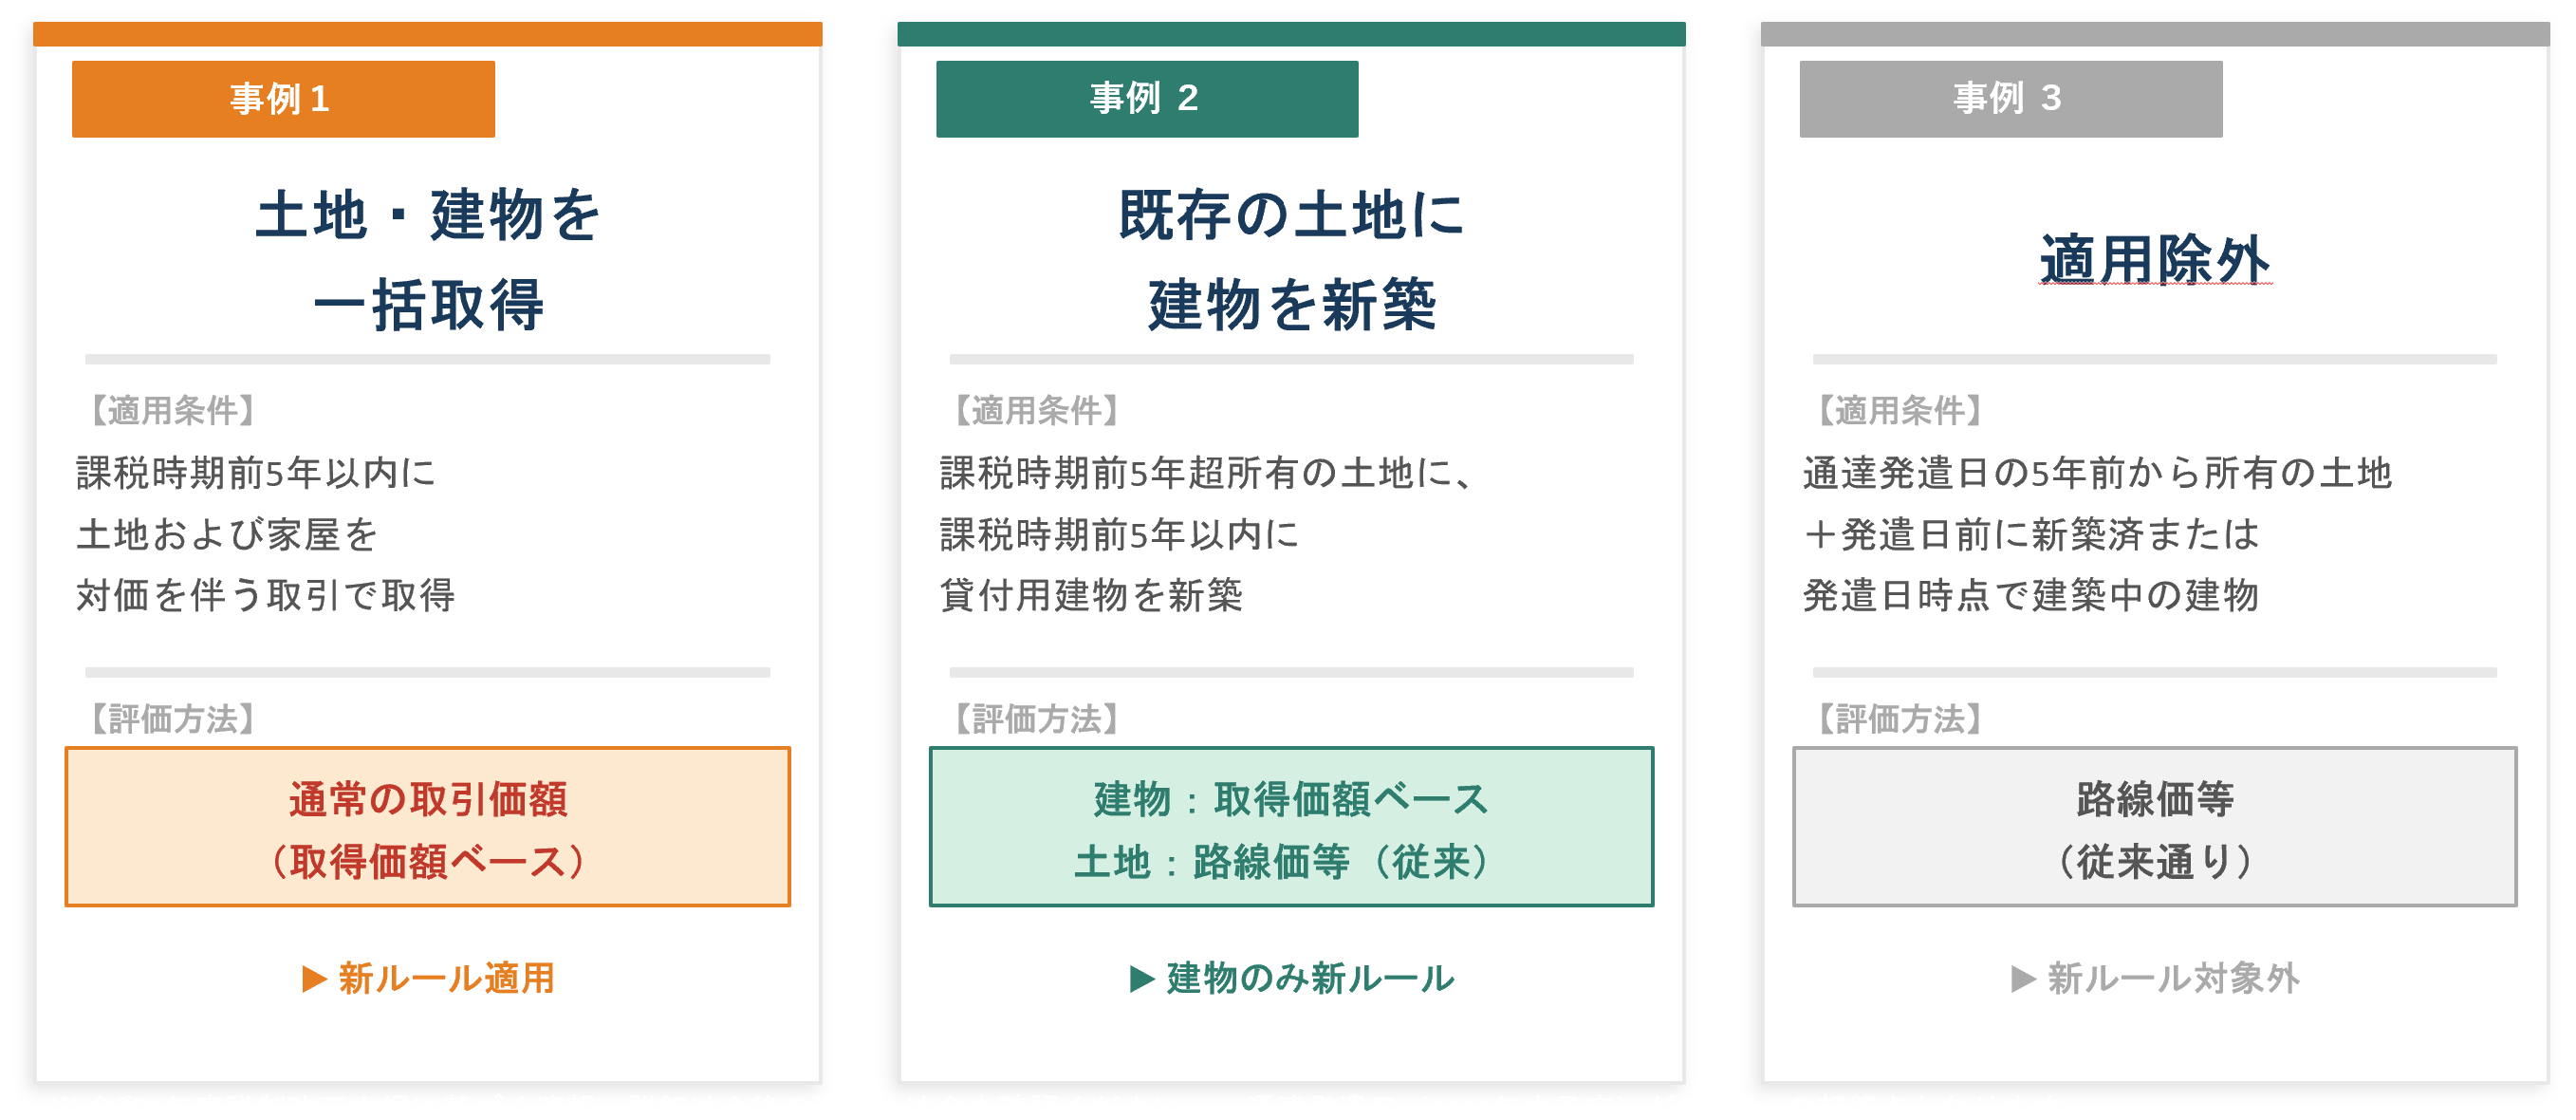
Task: Click the triangle icon beside 新ルール適用
Action: [314, 978]
